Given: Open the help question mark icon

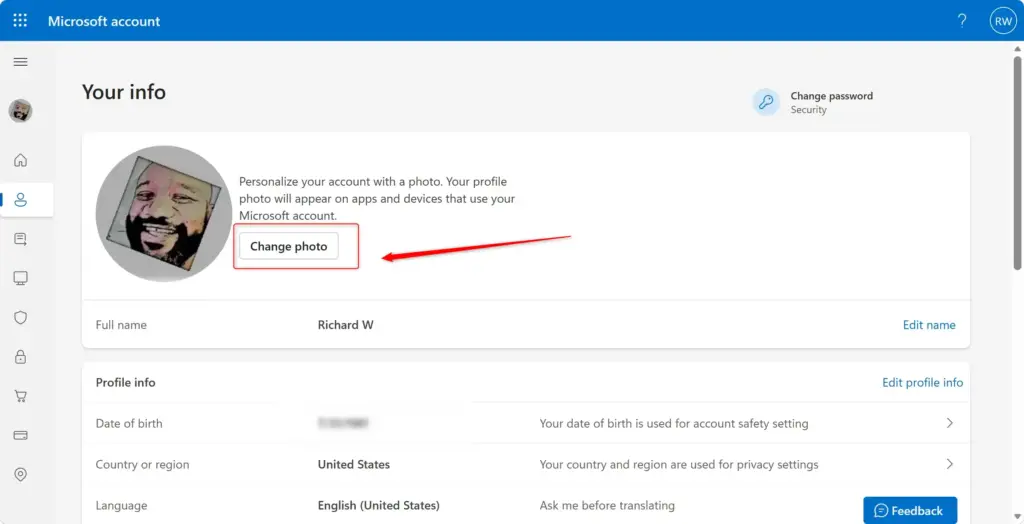Looking at the screenshot, I should coord(961,21).
